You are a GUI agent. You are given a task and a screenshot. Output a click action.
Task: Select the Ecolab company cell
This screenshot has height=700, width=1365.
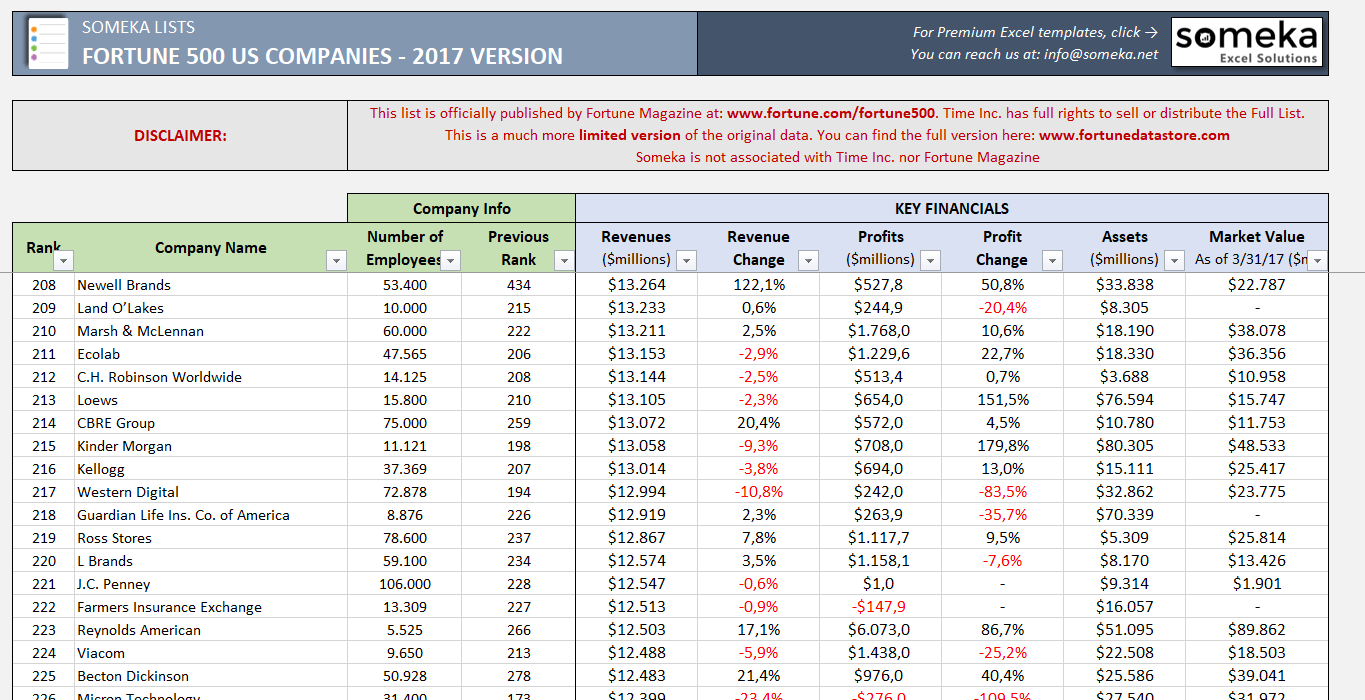211,354
